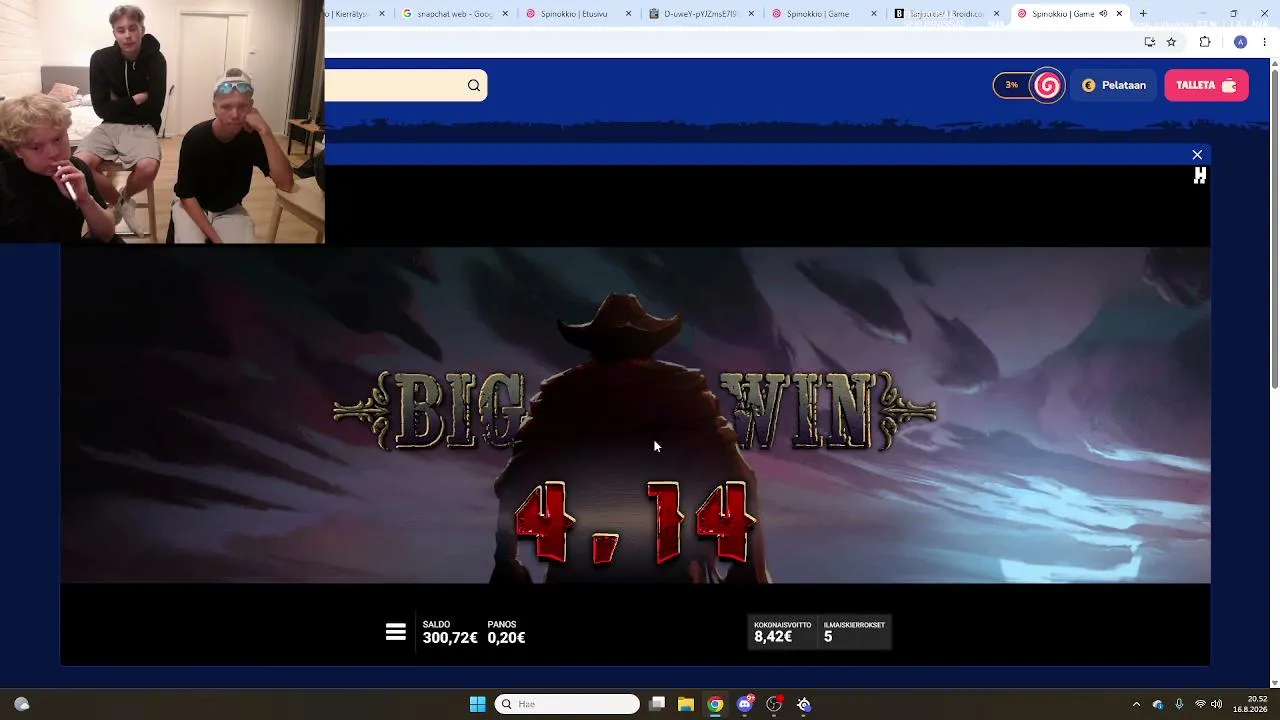Open the Chrome profile avatar
Image resolution: width=1280 pixels, height=720 pixels.
click(x=1240, y=42)
